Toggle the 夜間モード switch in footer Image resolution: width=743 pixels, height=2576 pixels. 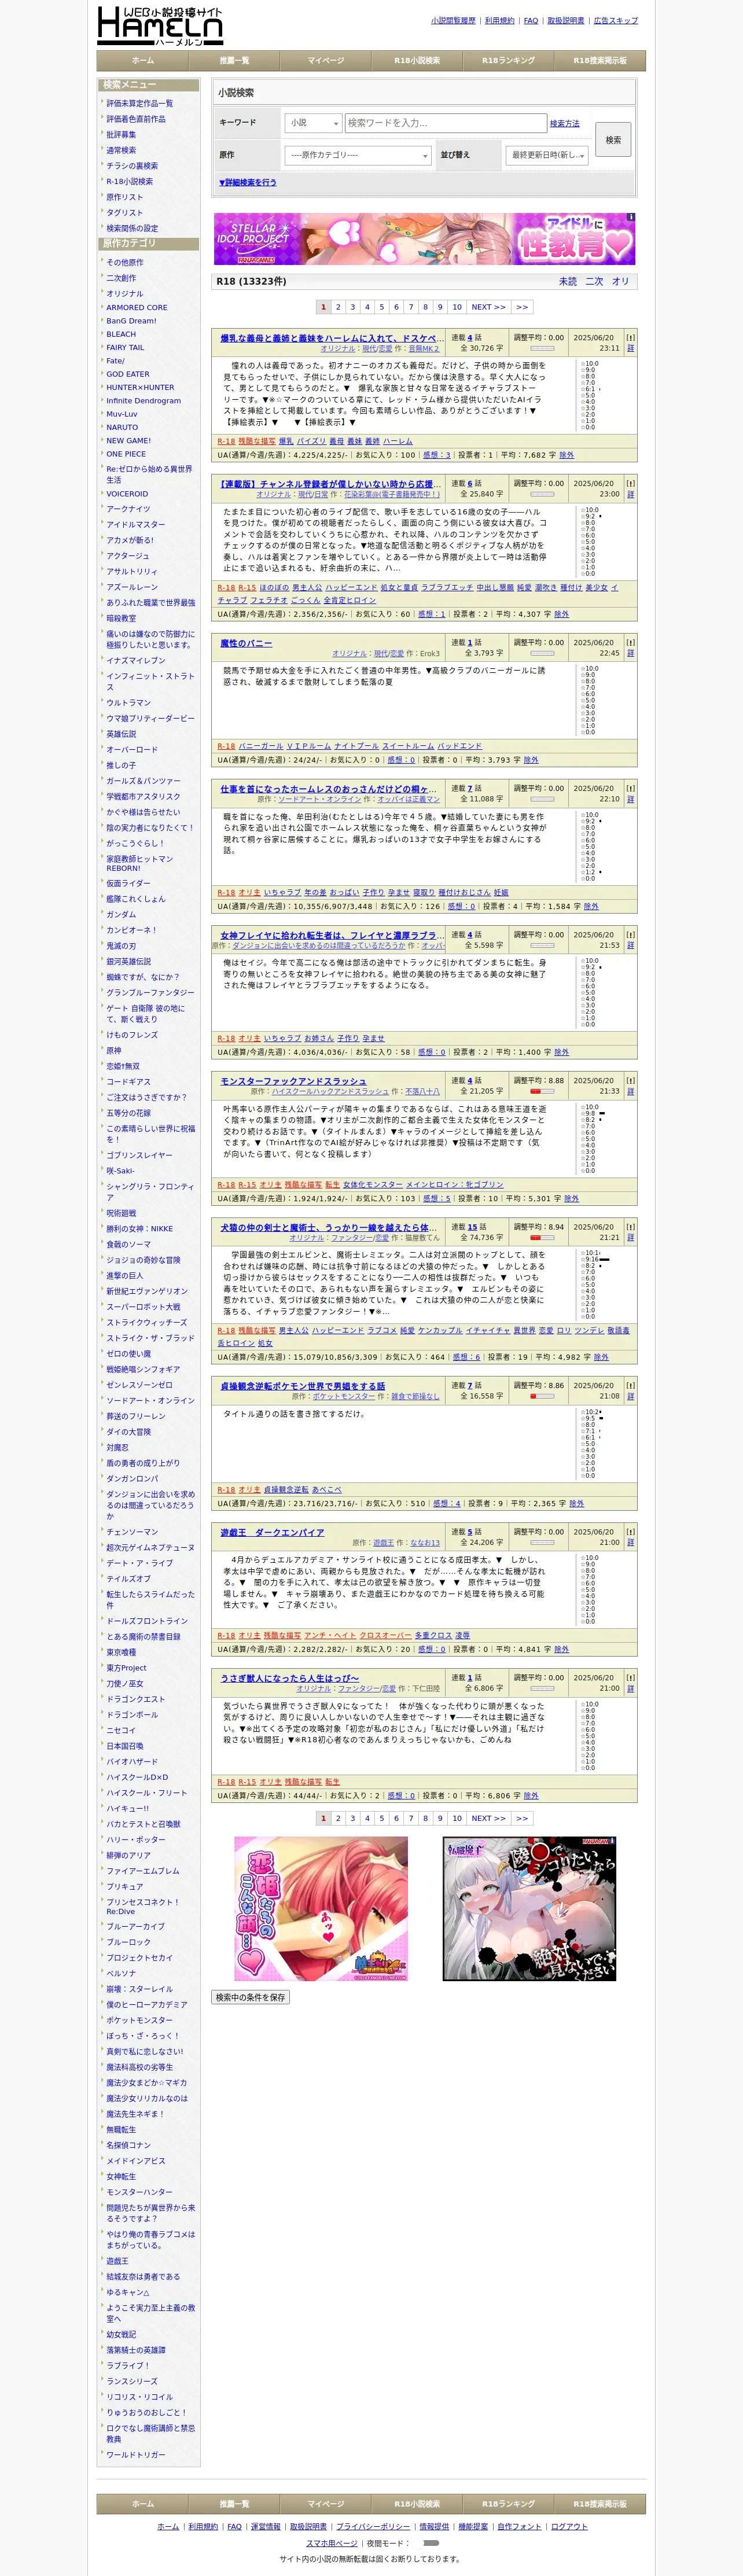coord(431,2542)
